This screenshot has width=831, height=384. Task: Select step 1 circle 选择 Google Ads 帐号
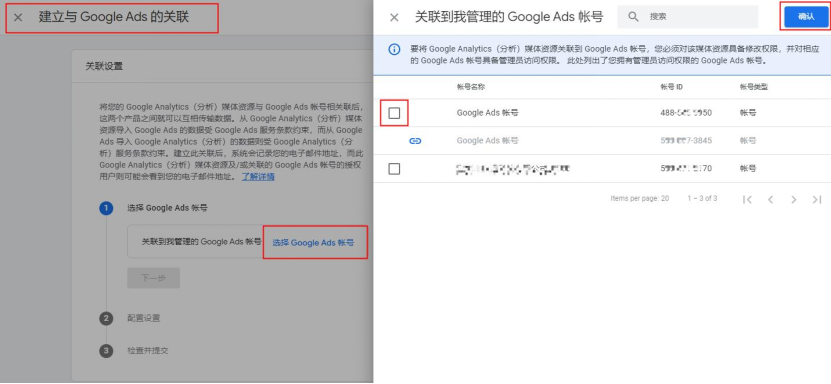(106, 208)
